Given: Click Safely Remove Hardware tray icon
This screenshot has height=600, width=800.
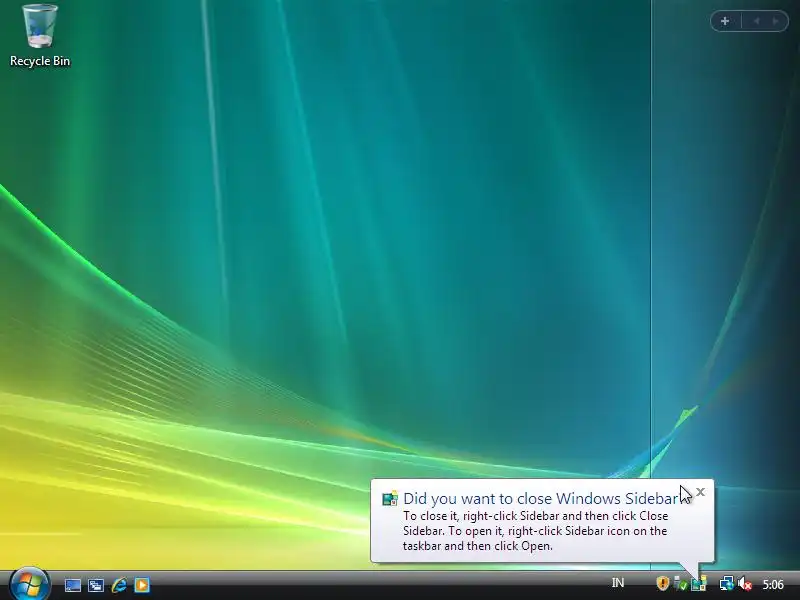Looking at the screenshot, I should tap(680, 583).
